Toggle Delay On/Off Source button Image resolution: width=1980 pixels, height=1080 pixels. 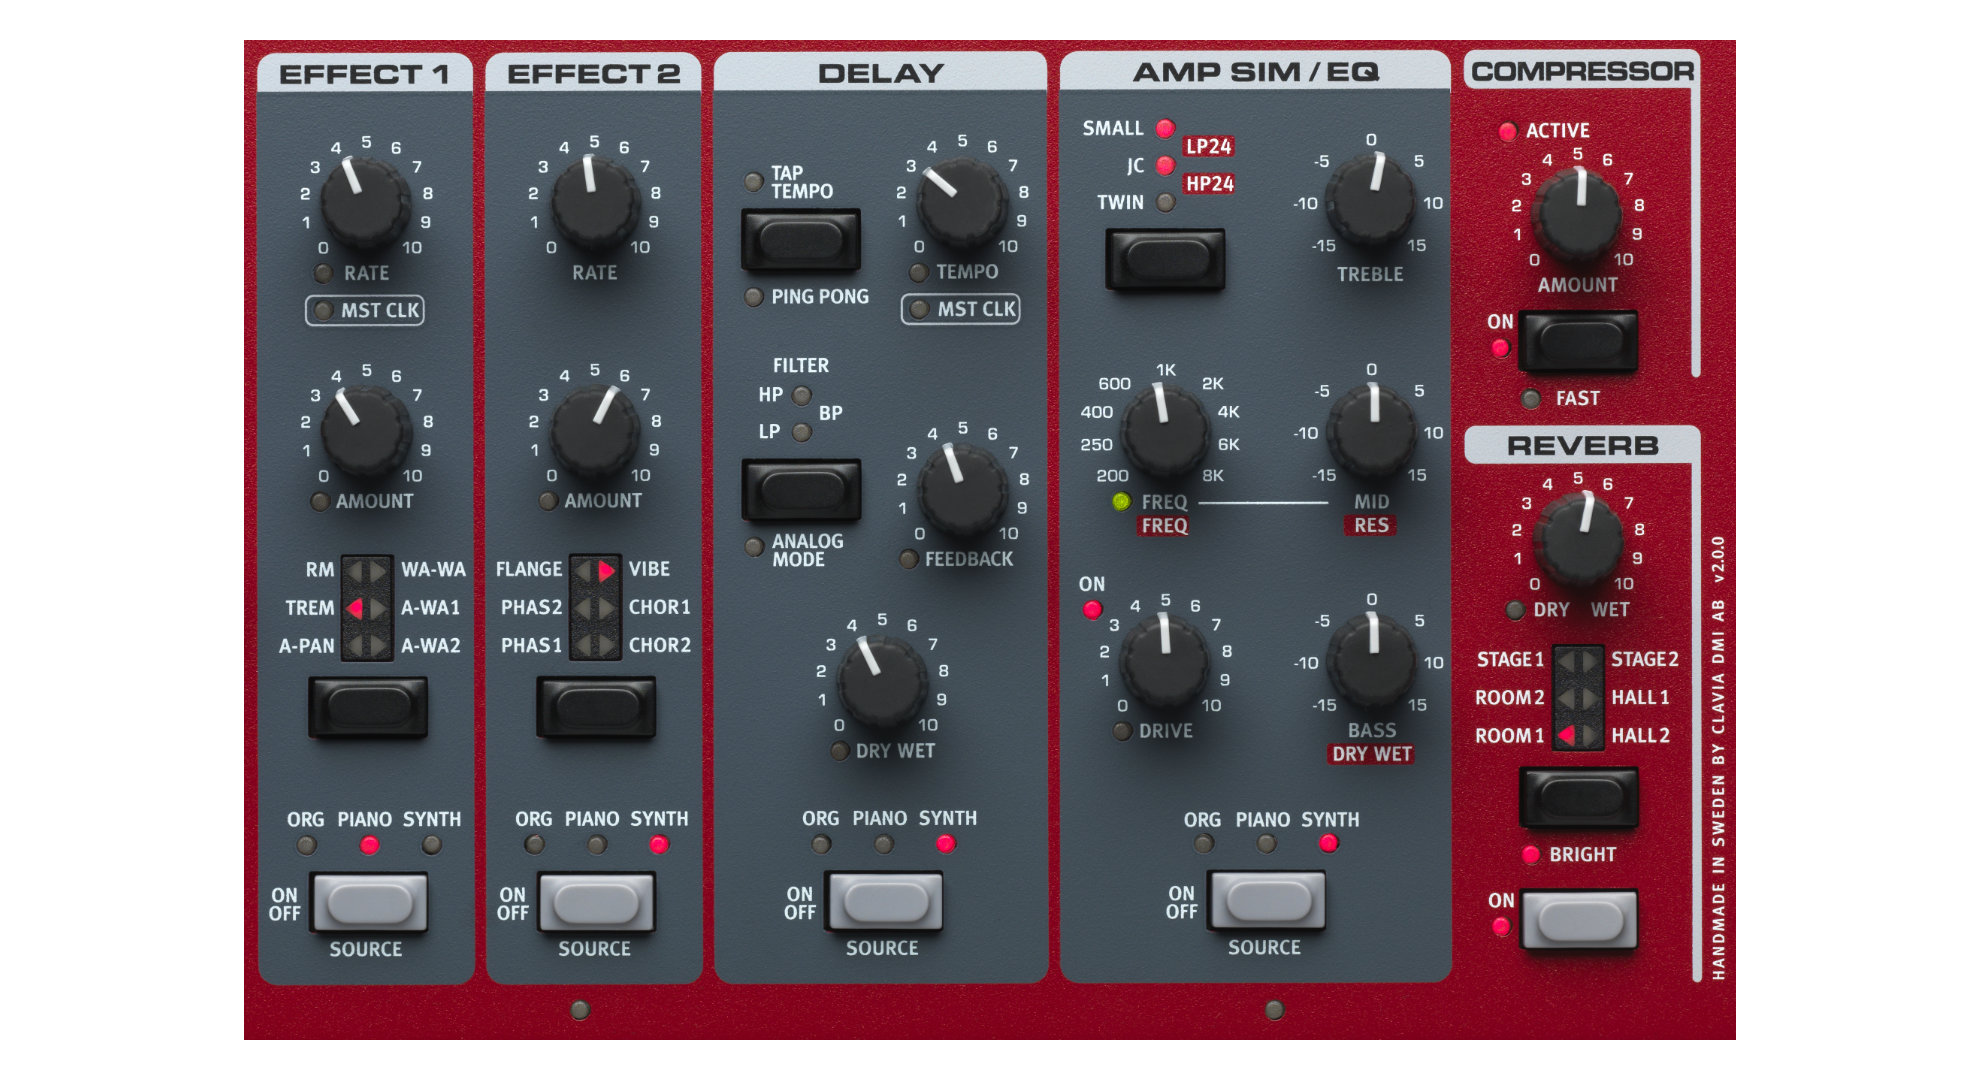pos(885,902)
